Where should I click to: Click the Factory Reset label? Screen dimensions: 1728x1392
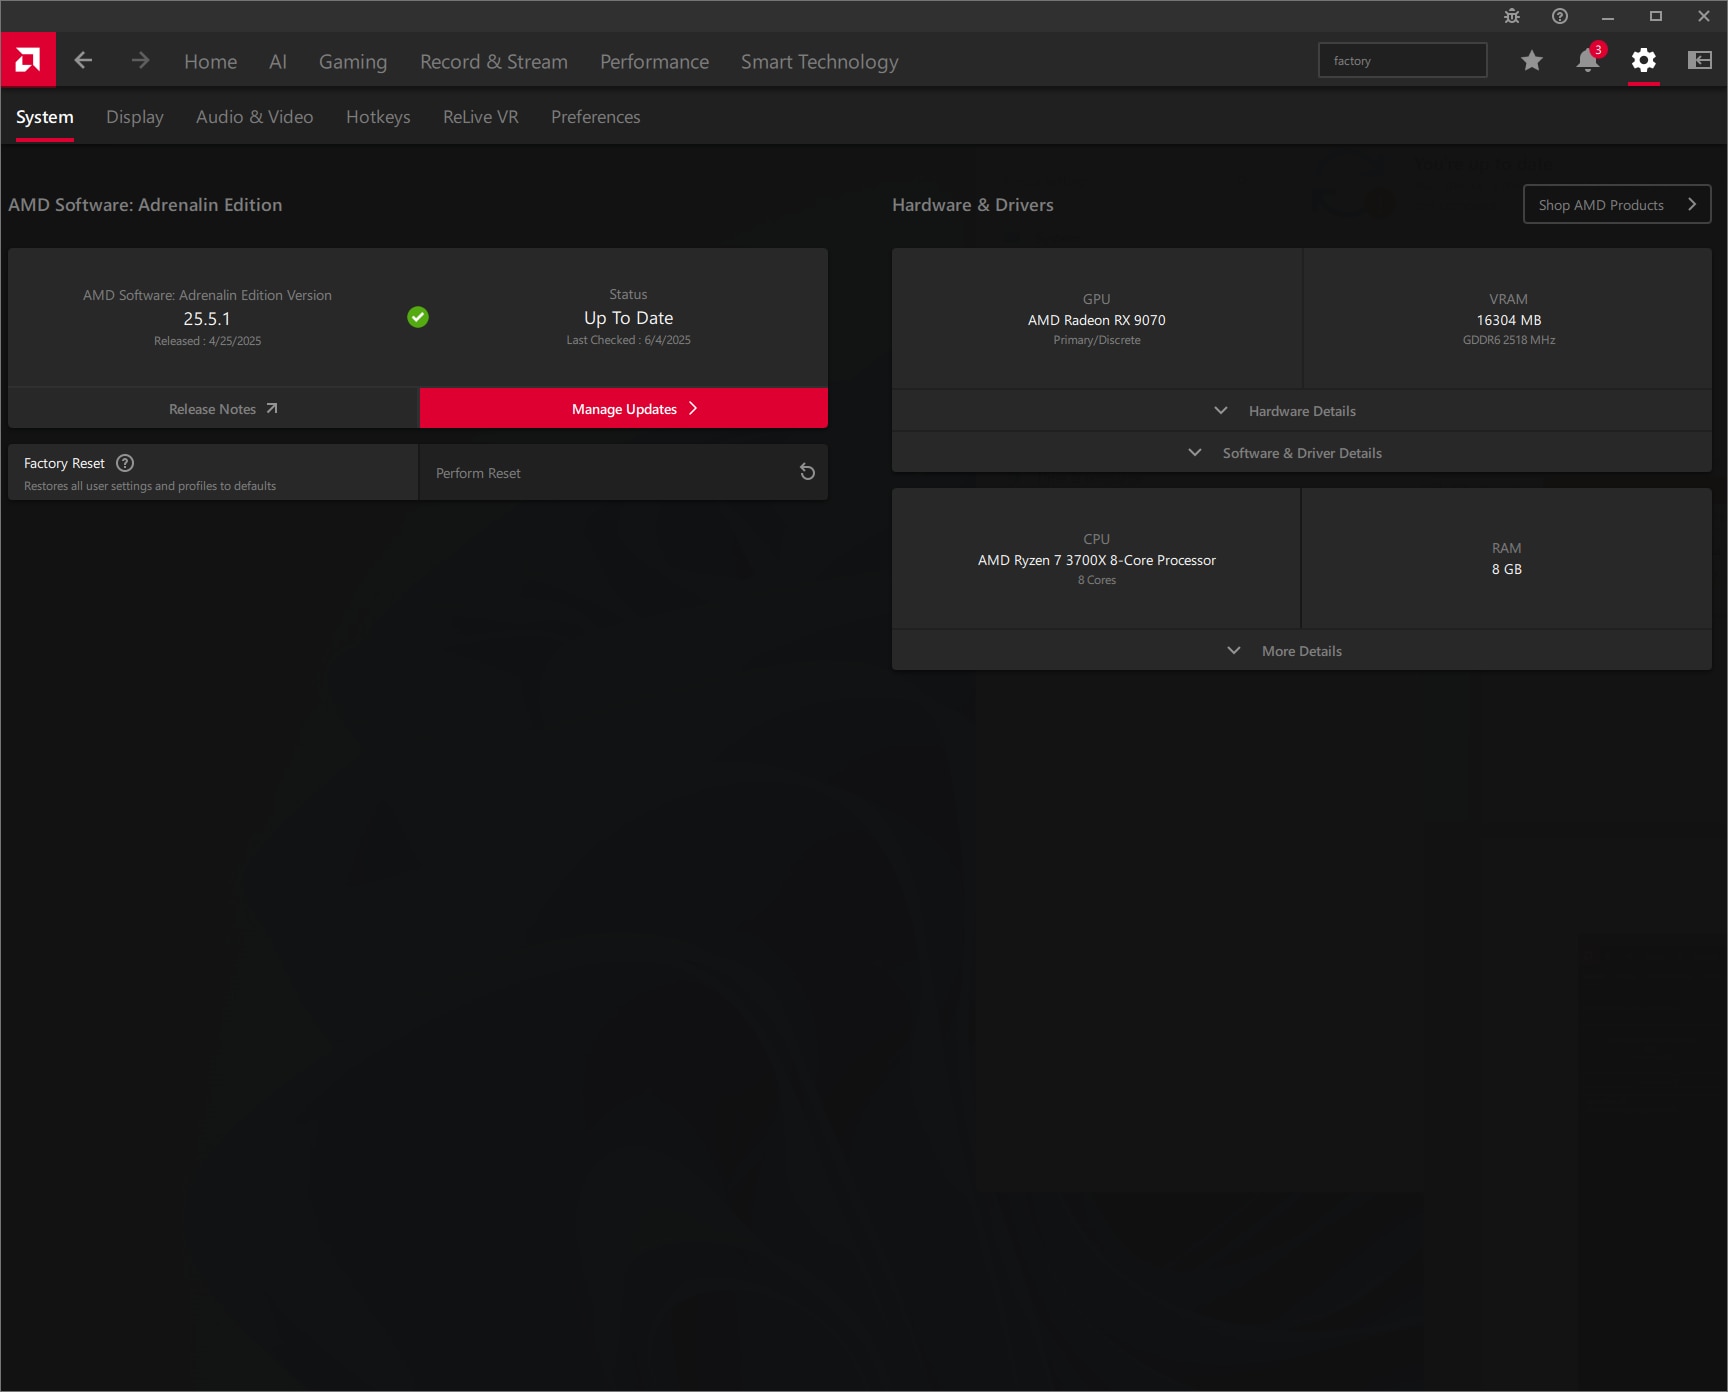tap(64, 463)
